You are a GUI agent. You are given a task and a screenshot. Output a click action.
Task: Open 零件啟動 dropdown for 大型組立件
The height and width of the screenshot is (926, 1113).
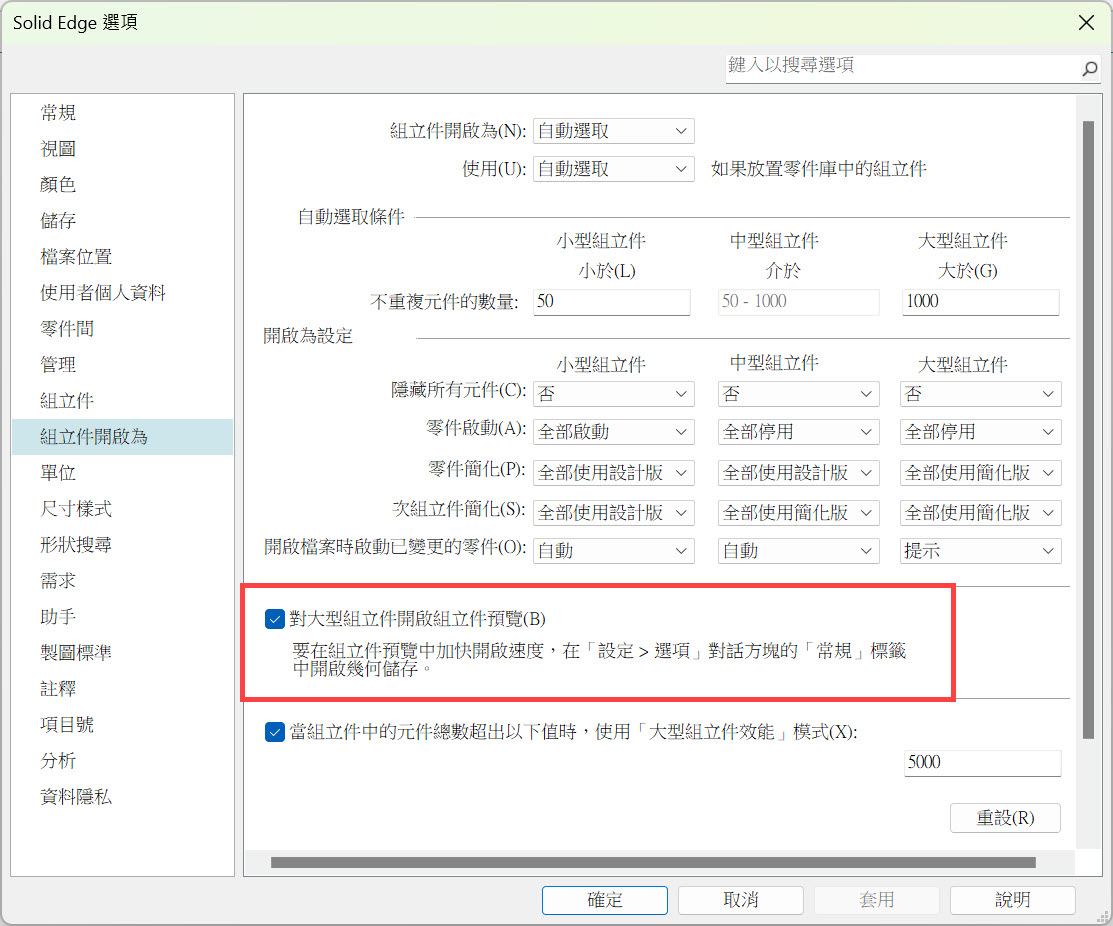(980, 432)
